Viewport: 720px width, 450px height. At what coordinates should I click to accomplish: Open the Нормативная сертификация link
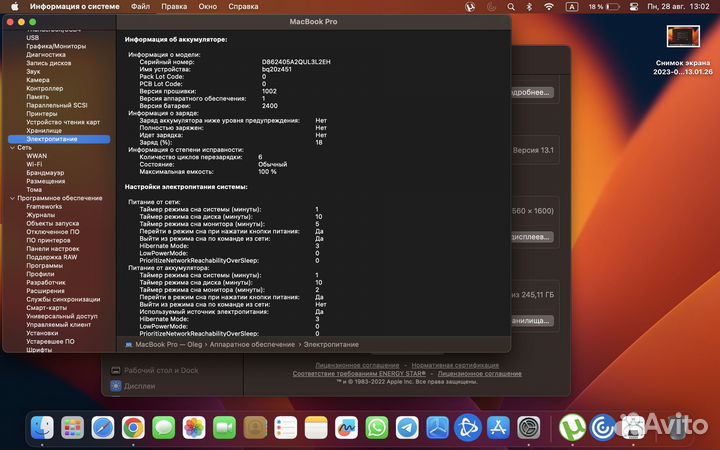(x=455, y=366)
